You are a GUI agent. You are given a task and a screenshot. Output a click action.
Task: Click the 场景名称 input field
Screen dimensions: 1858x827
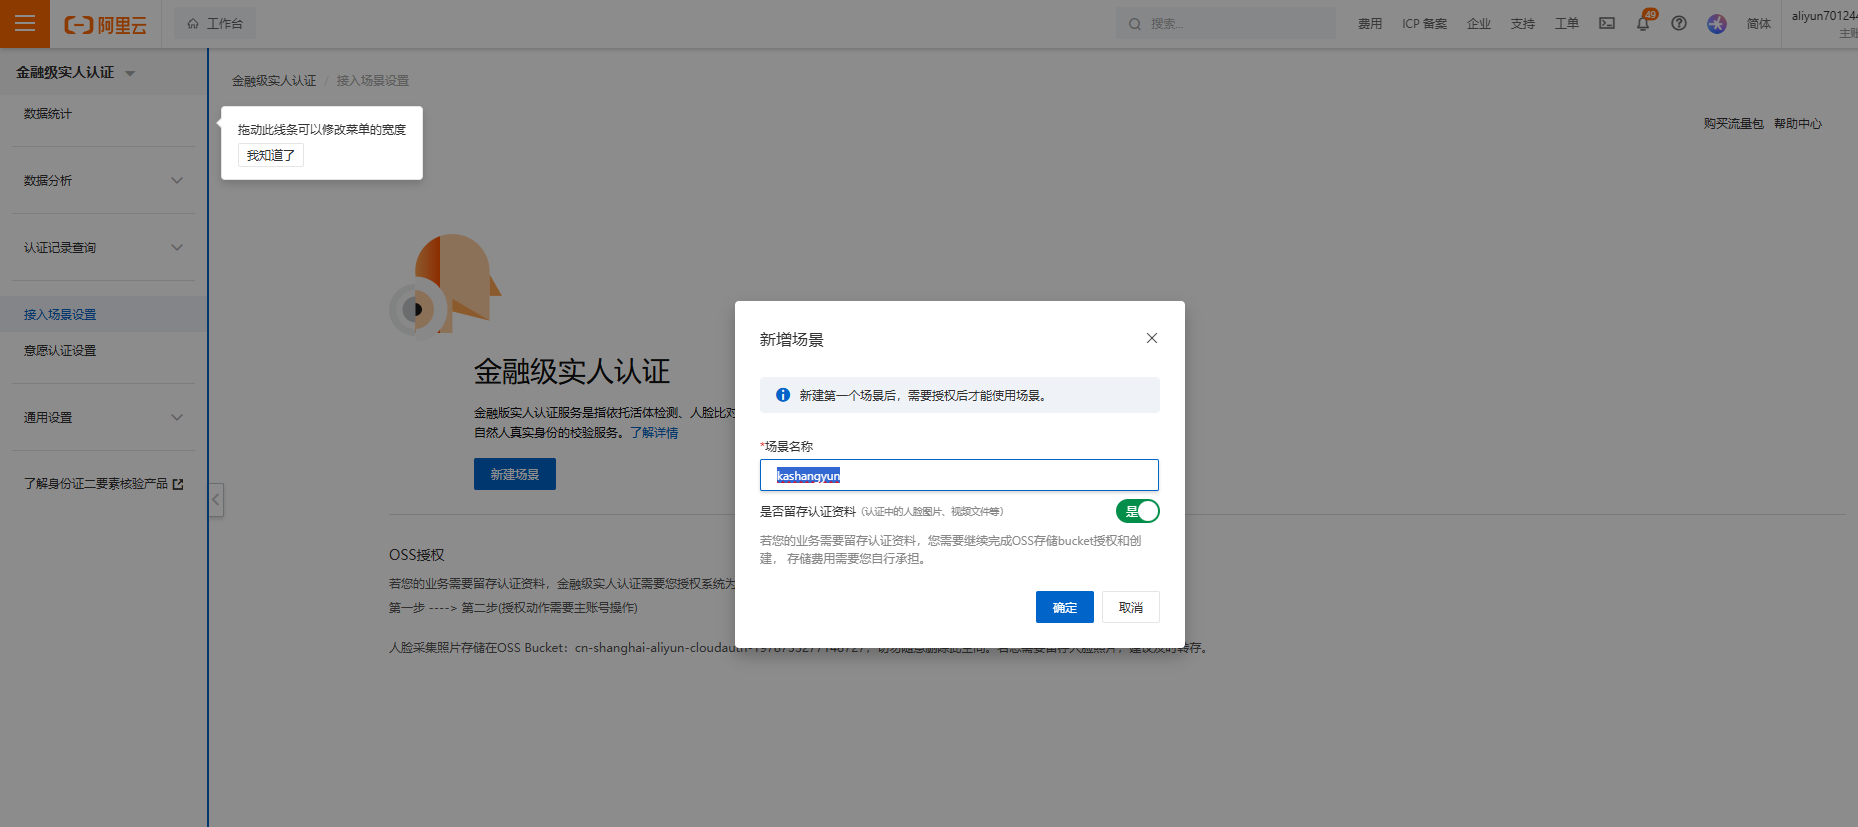click(958, 475)
